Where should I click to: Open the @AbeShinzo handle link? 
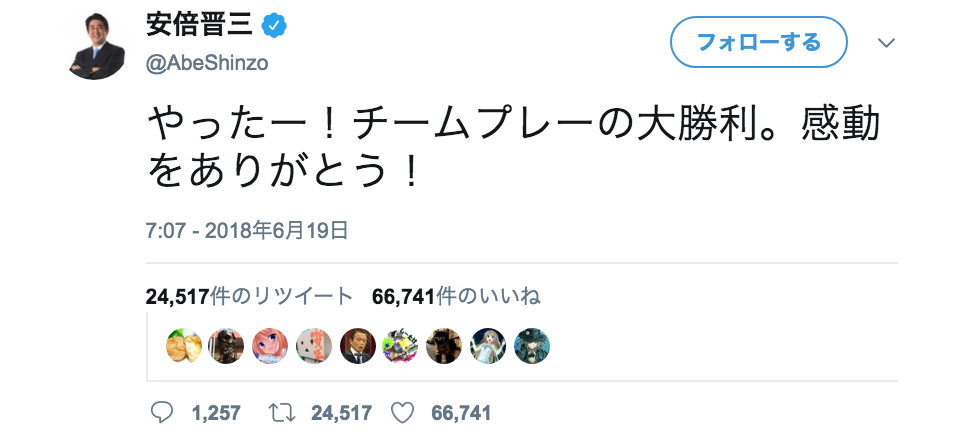(207, 62)
